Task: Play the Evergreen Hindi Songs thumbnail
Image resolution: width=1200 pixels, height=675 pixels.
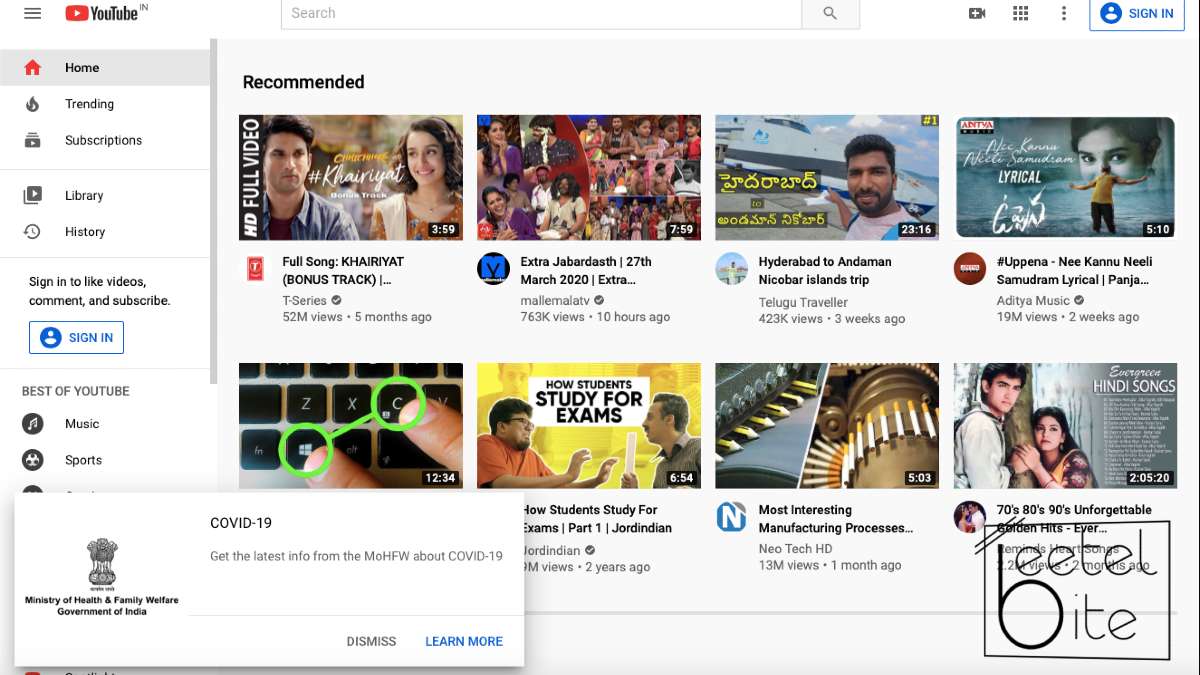Action: [x=1065, y=425]
